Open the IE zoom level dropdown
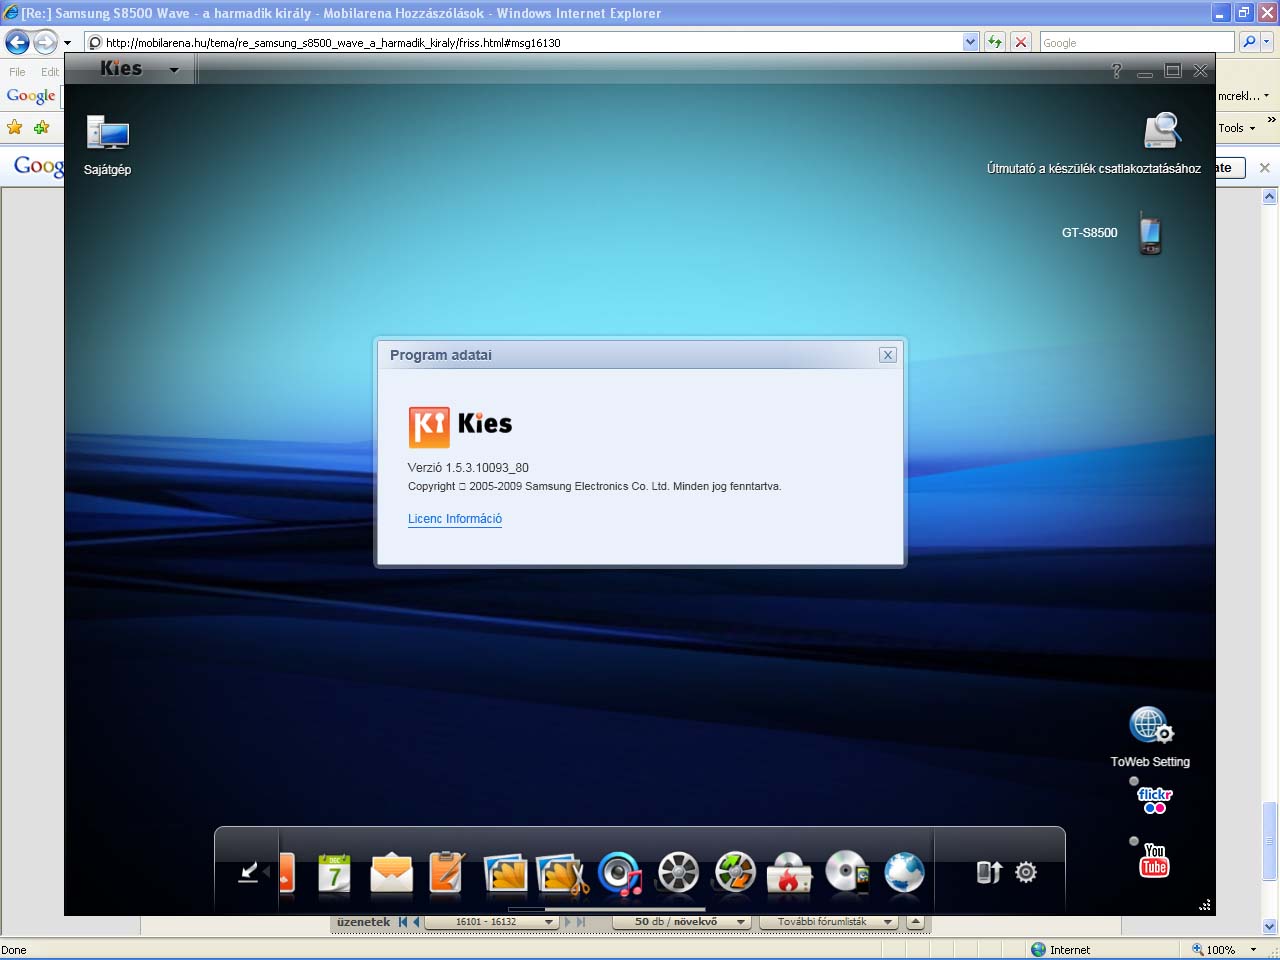The width and height of the screenshot is (1280, 960). coord(1253,950)
